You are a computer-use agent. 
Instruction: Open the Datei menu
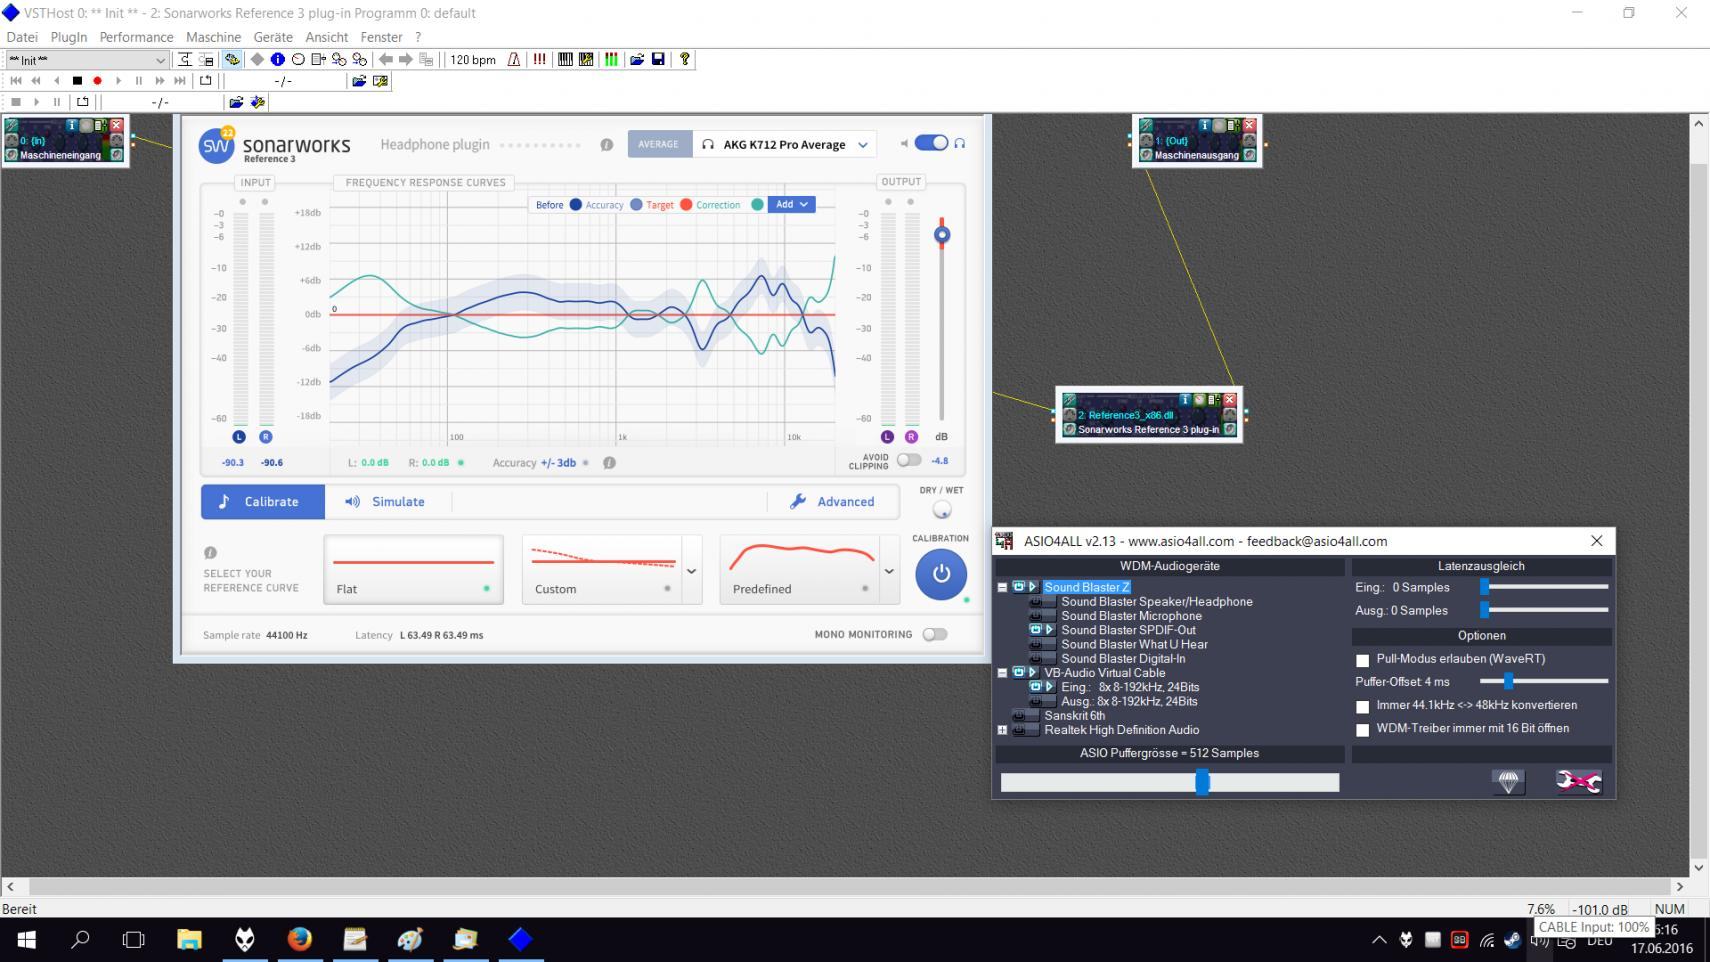[22, 37]
